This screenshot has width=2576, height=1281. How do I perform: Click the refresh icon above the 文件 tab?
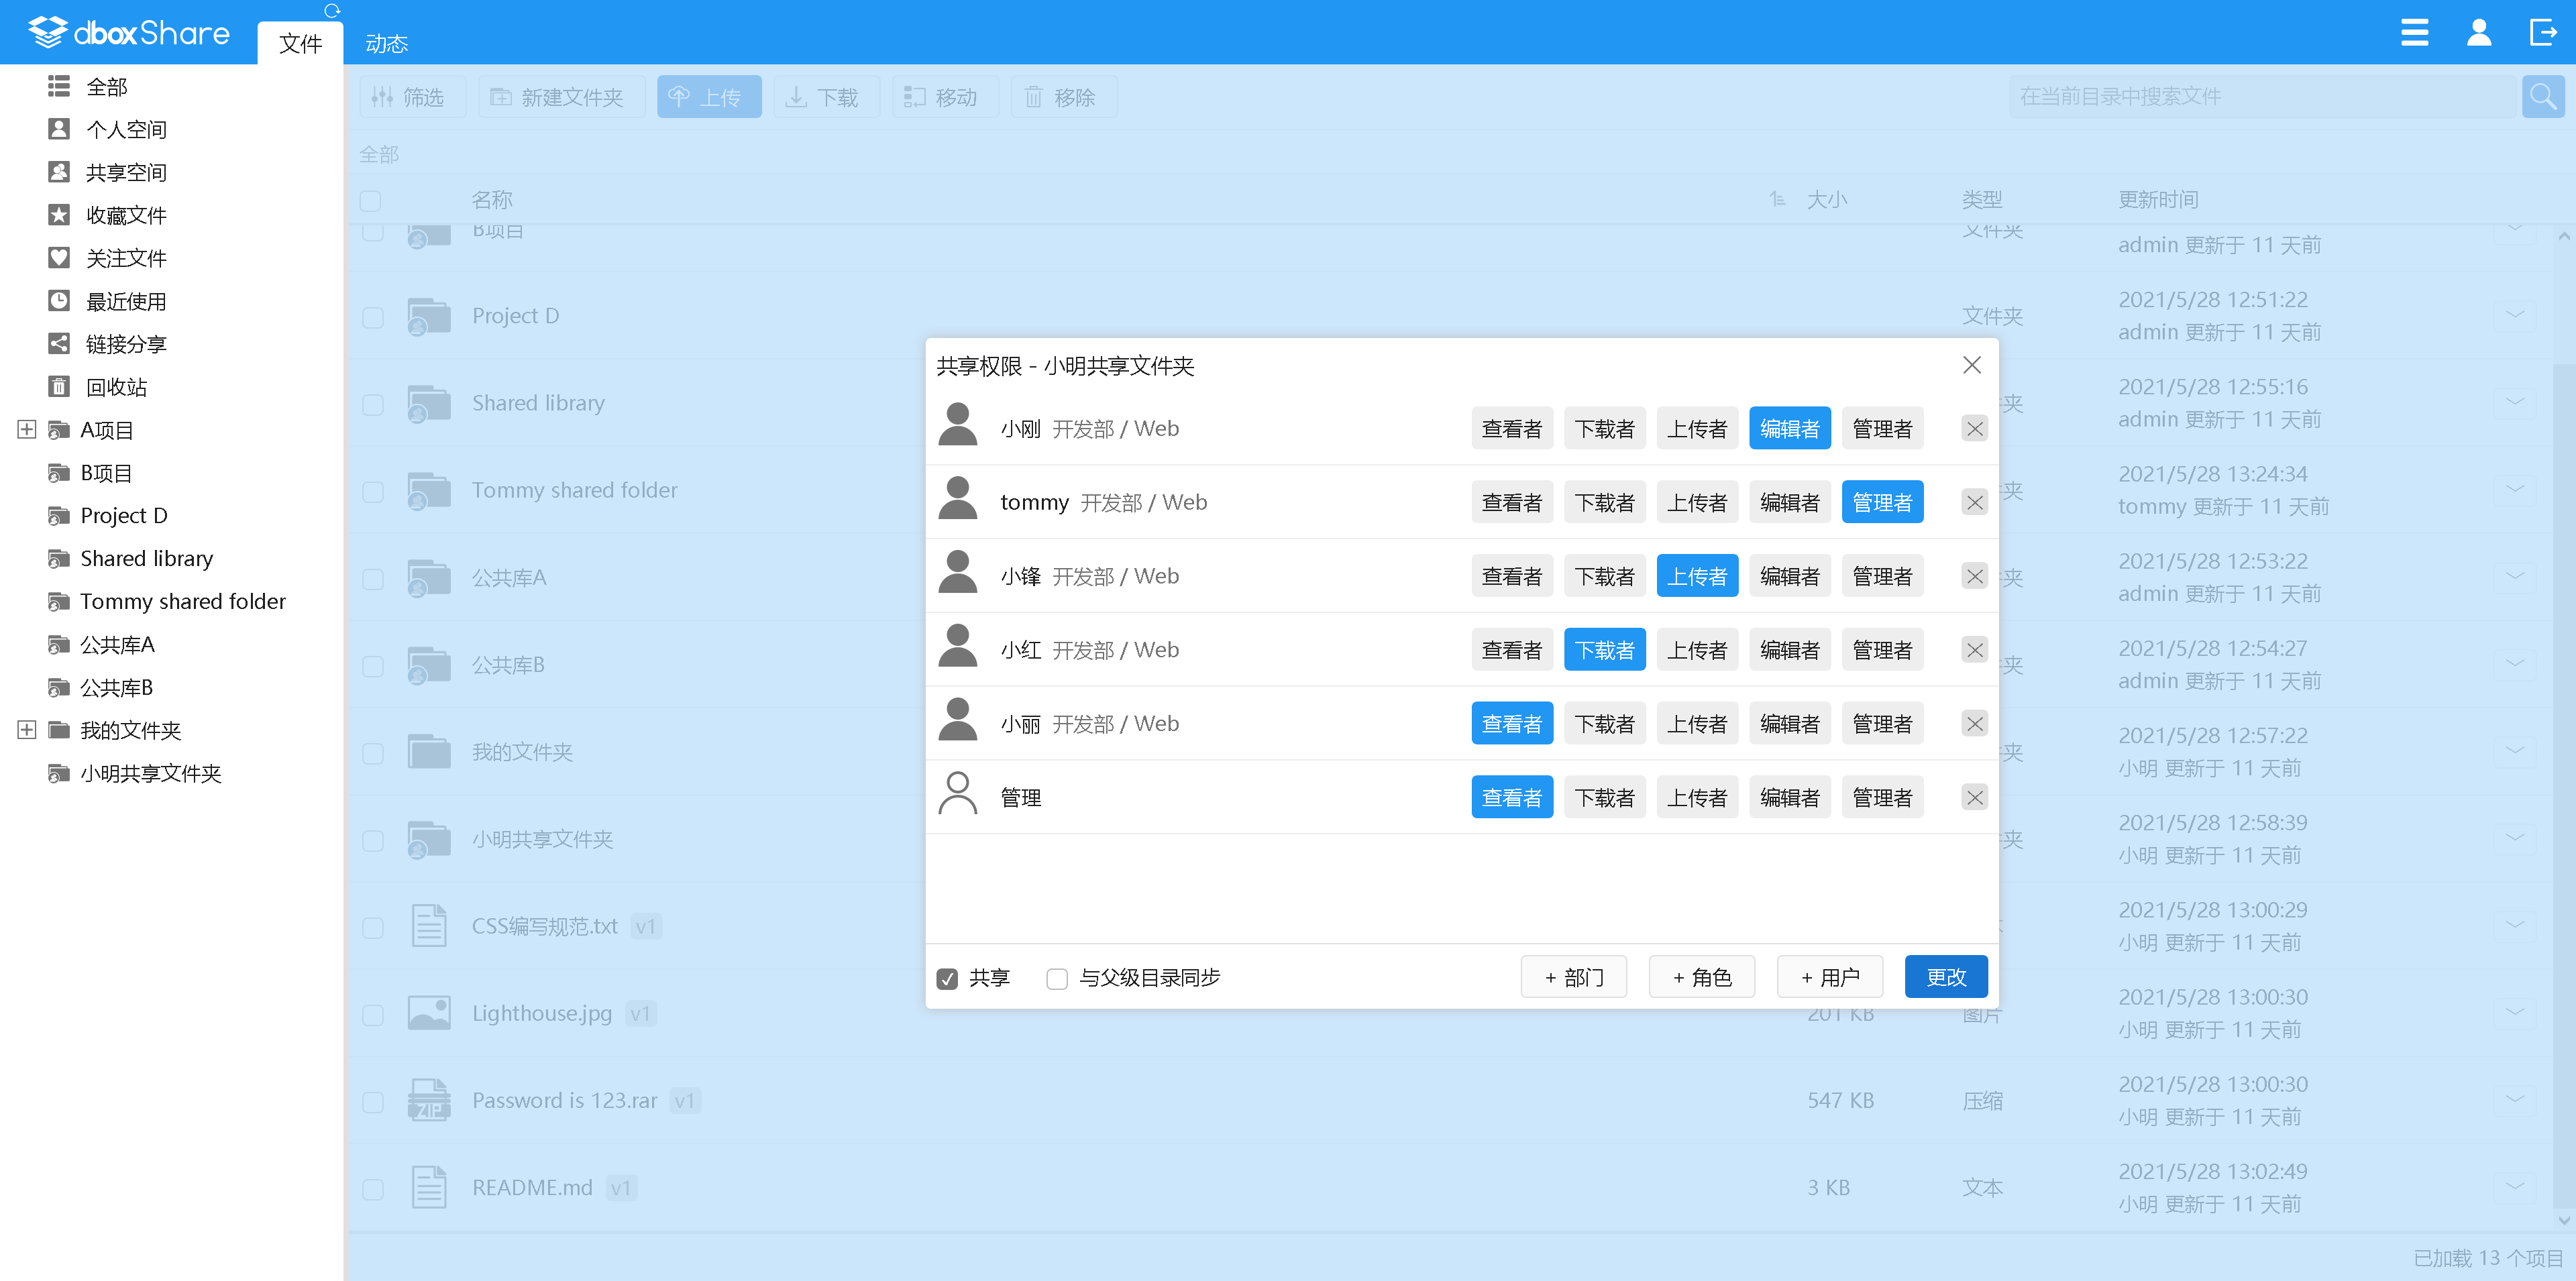tap(332, 11)
